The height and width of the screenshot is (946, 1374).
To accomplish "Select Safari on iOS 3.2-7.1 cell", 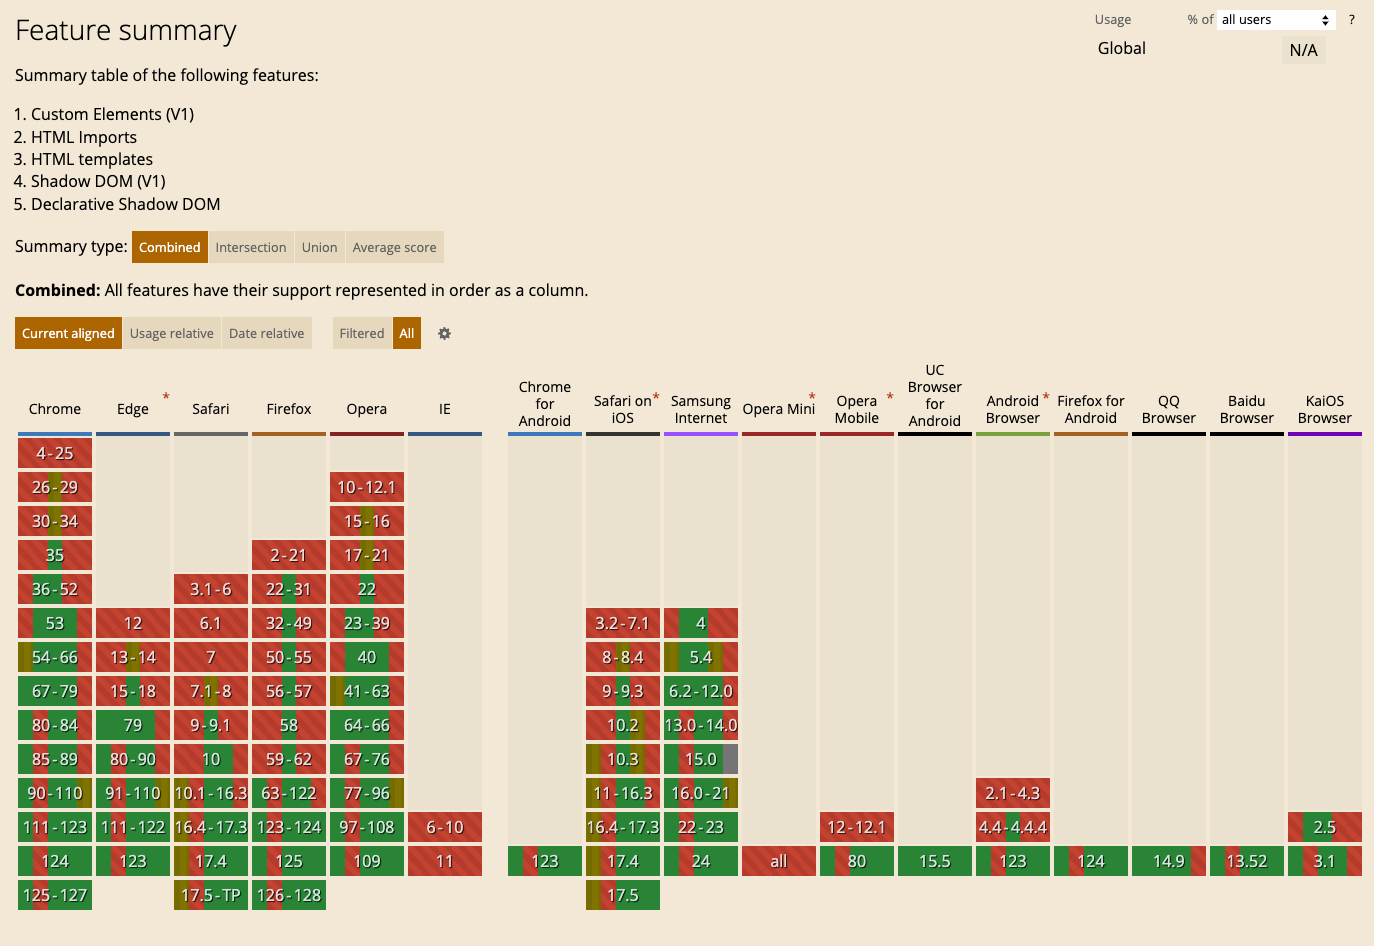I will pos(623,623).
